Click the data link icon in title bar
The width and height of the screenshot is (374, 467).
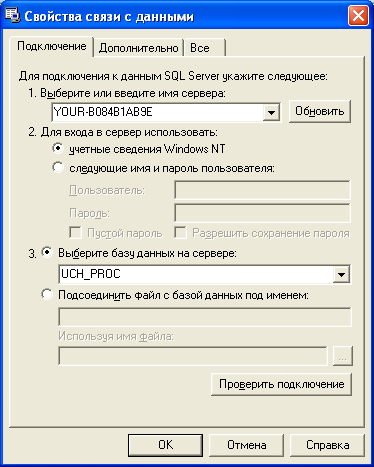[12, 16]
